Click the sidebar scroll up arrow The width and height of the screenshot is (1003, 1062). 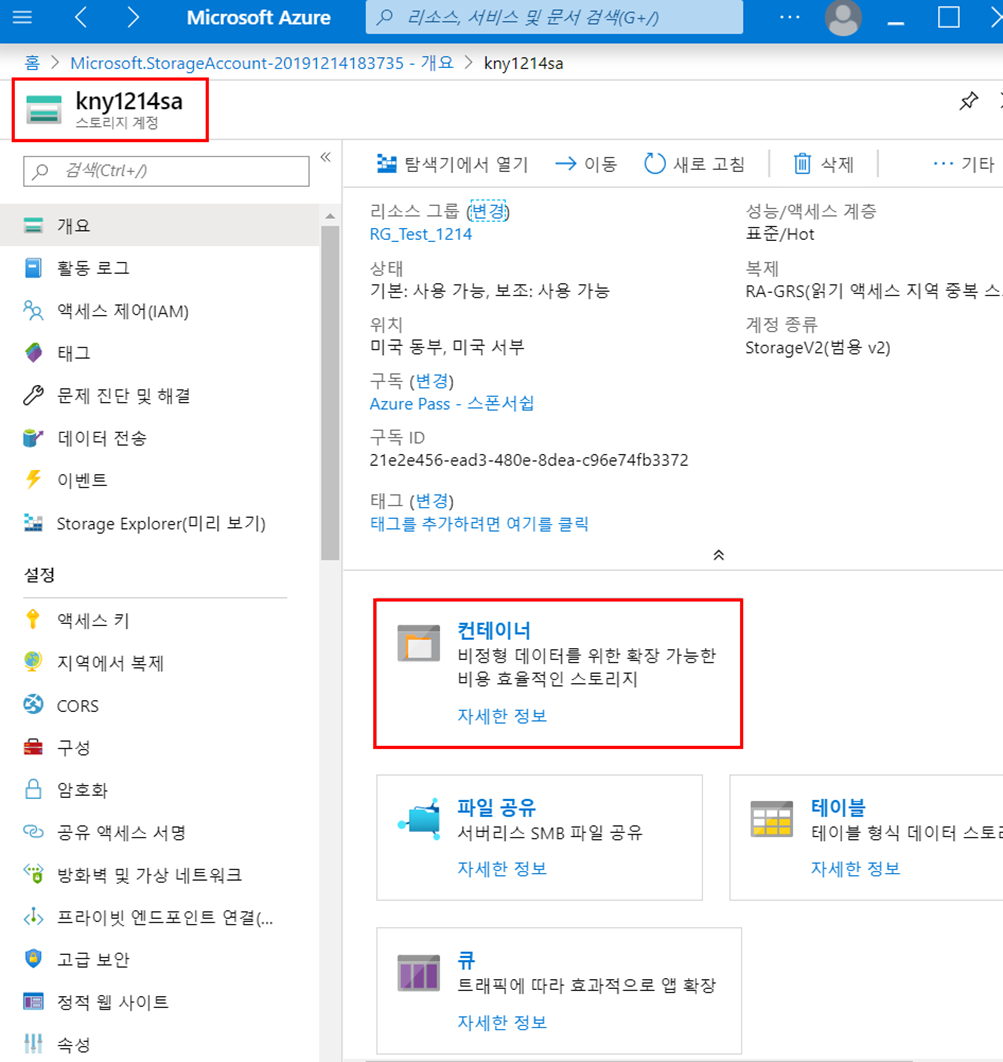330,216
